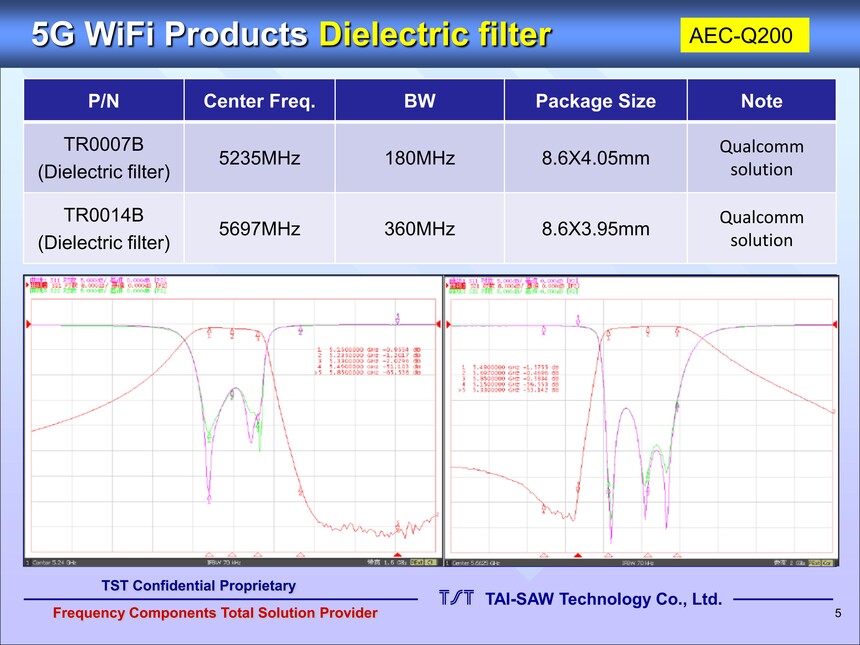
Task: Select the Note column header
Action: tap(761, 101)
